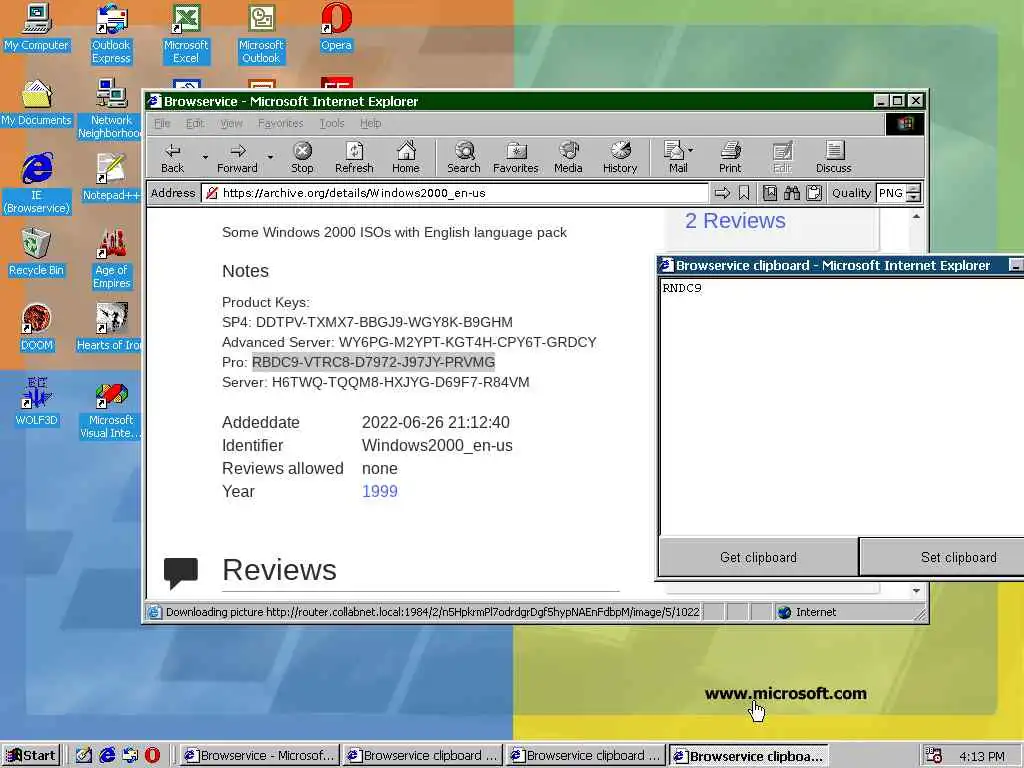The width and height of the screenshot is (1024, 768).
Task: Select the Age of Empires shortcut
Action: point(112,259)
